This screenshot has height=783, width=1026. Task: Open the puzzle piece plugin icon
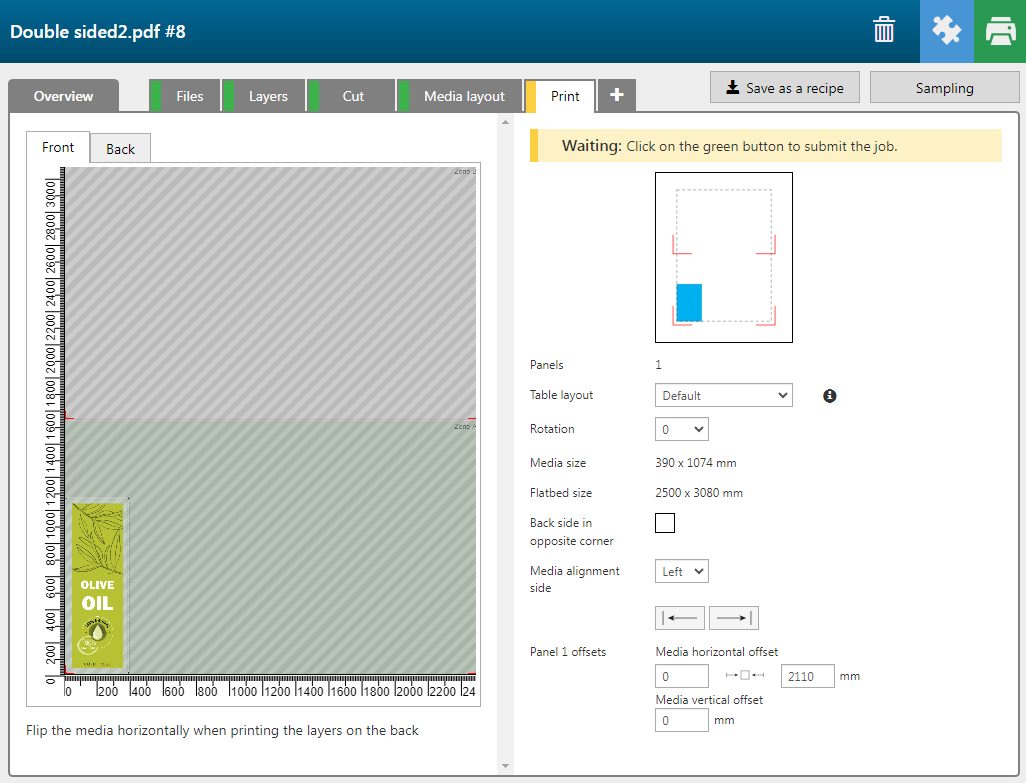click(946, 31)
